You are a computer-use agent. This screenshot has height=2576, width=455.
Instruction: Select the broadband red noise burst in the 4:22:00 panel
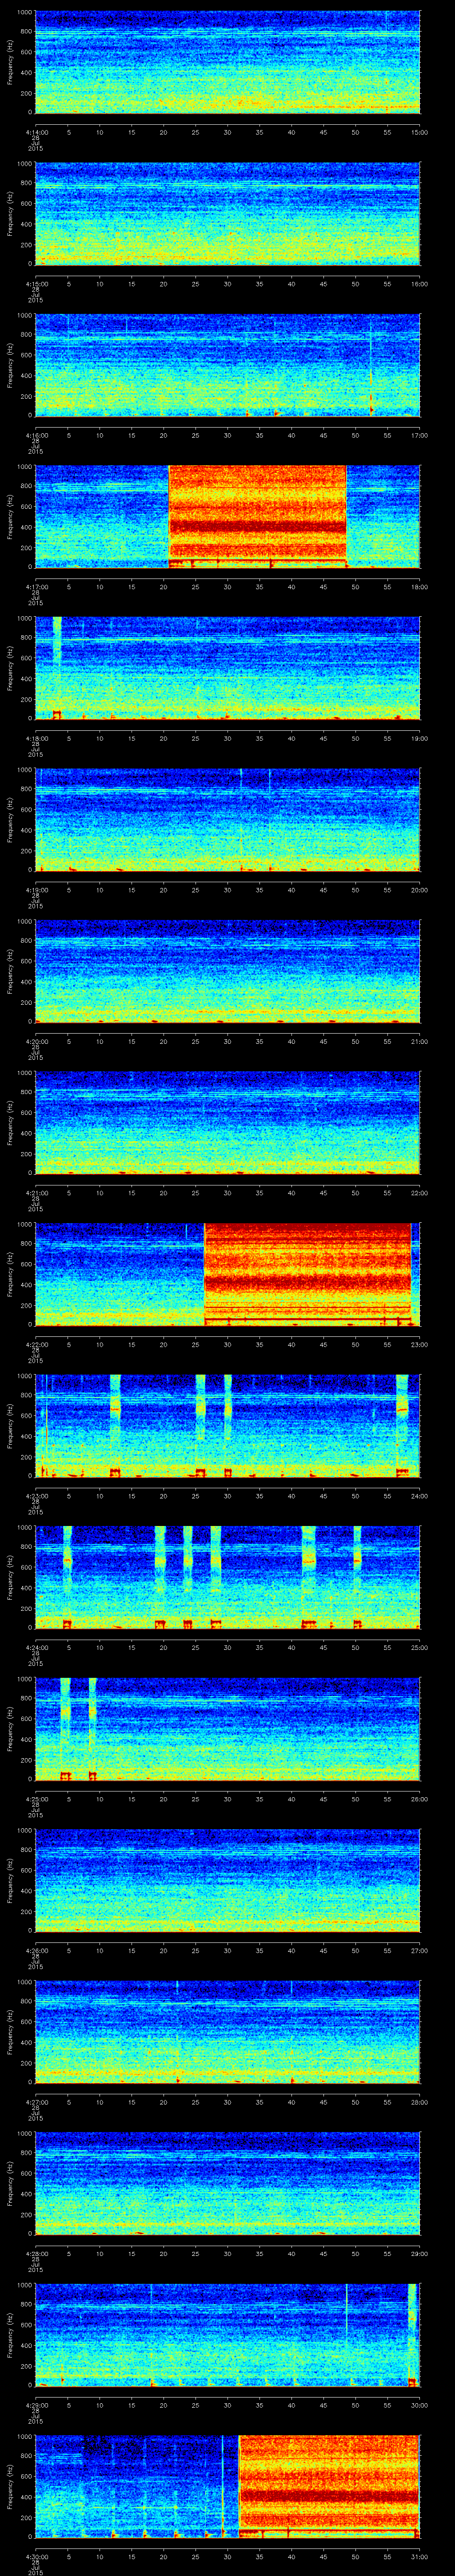coord(308,1273)
